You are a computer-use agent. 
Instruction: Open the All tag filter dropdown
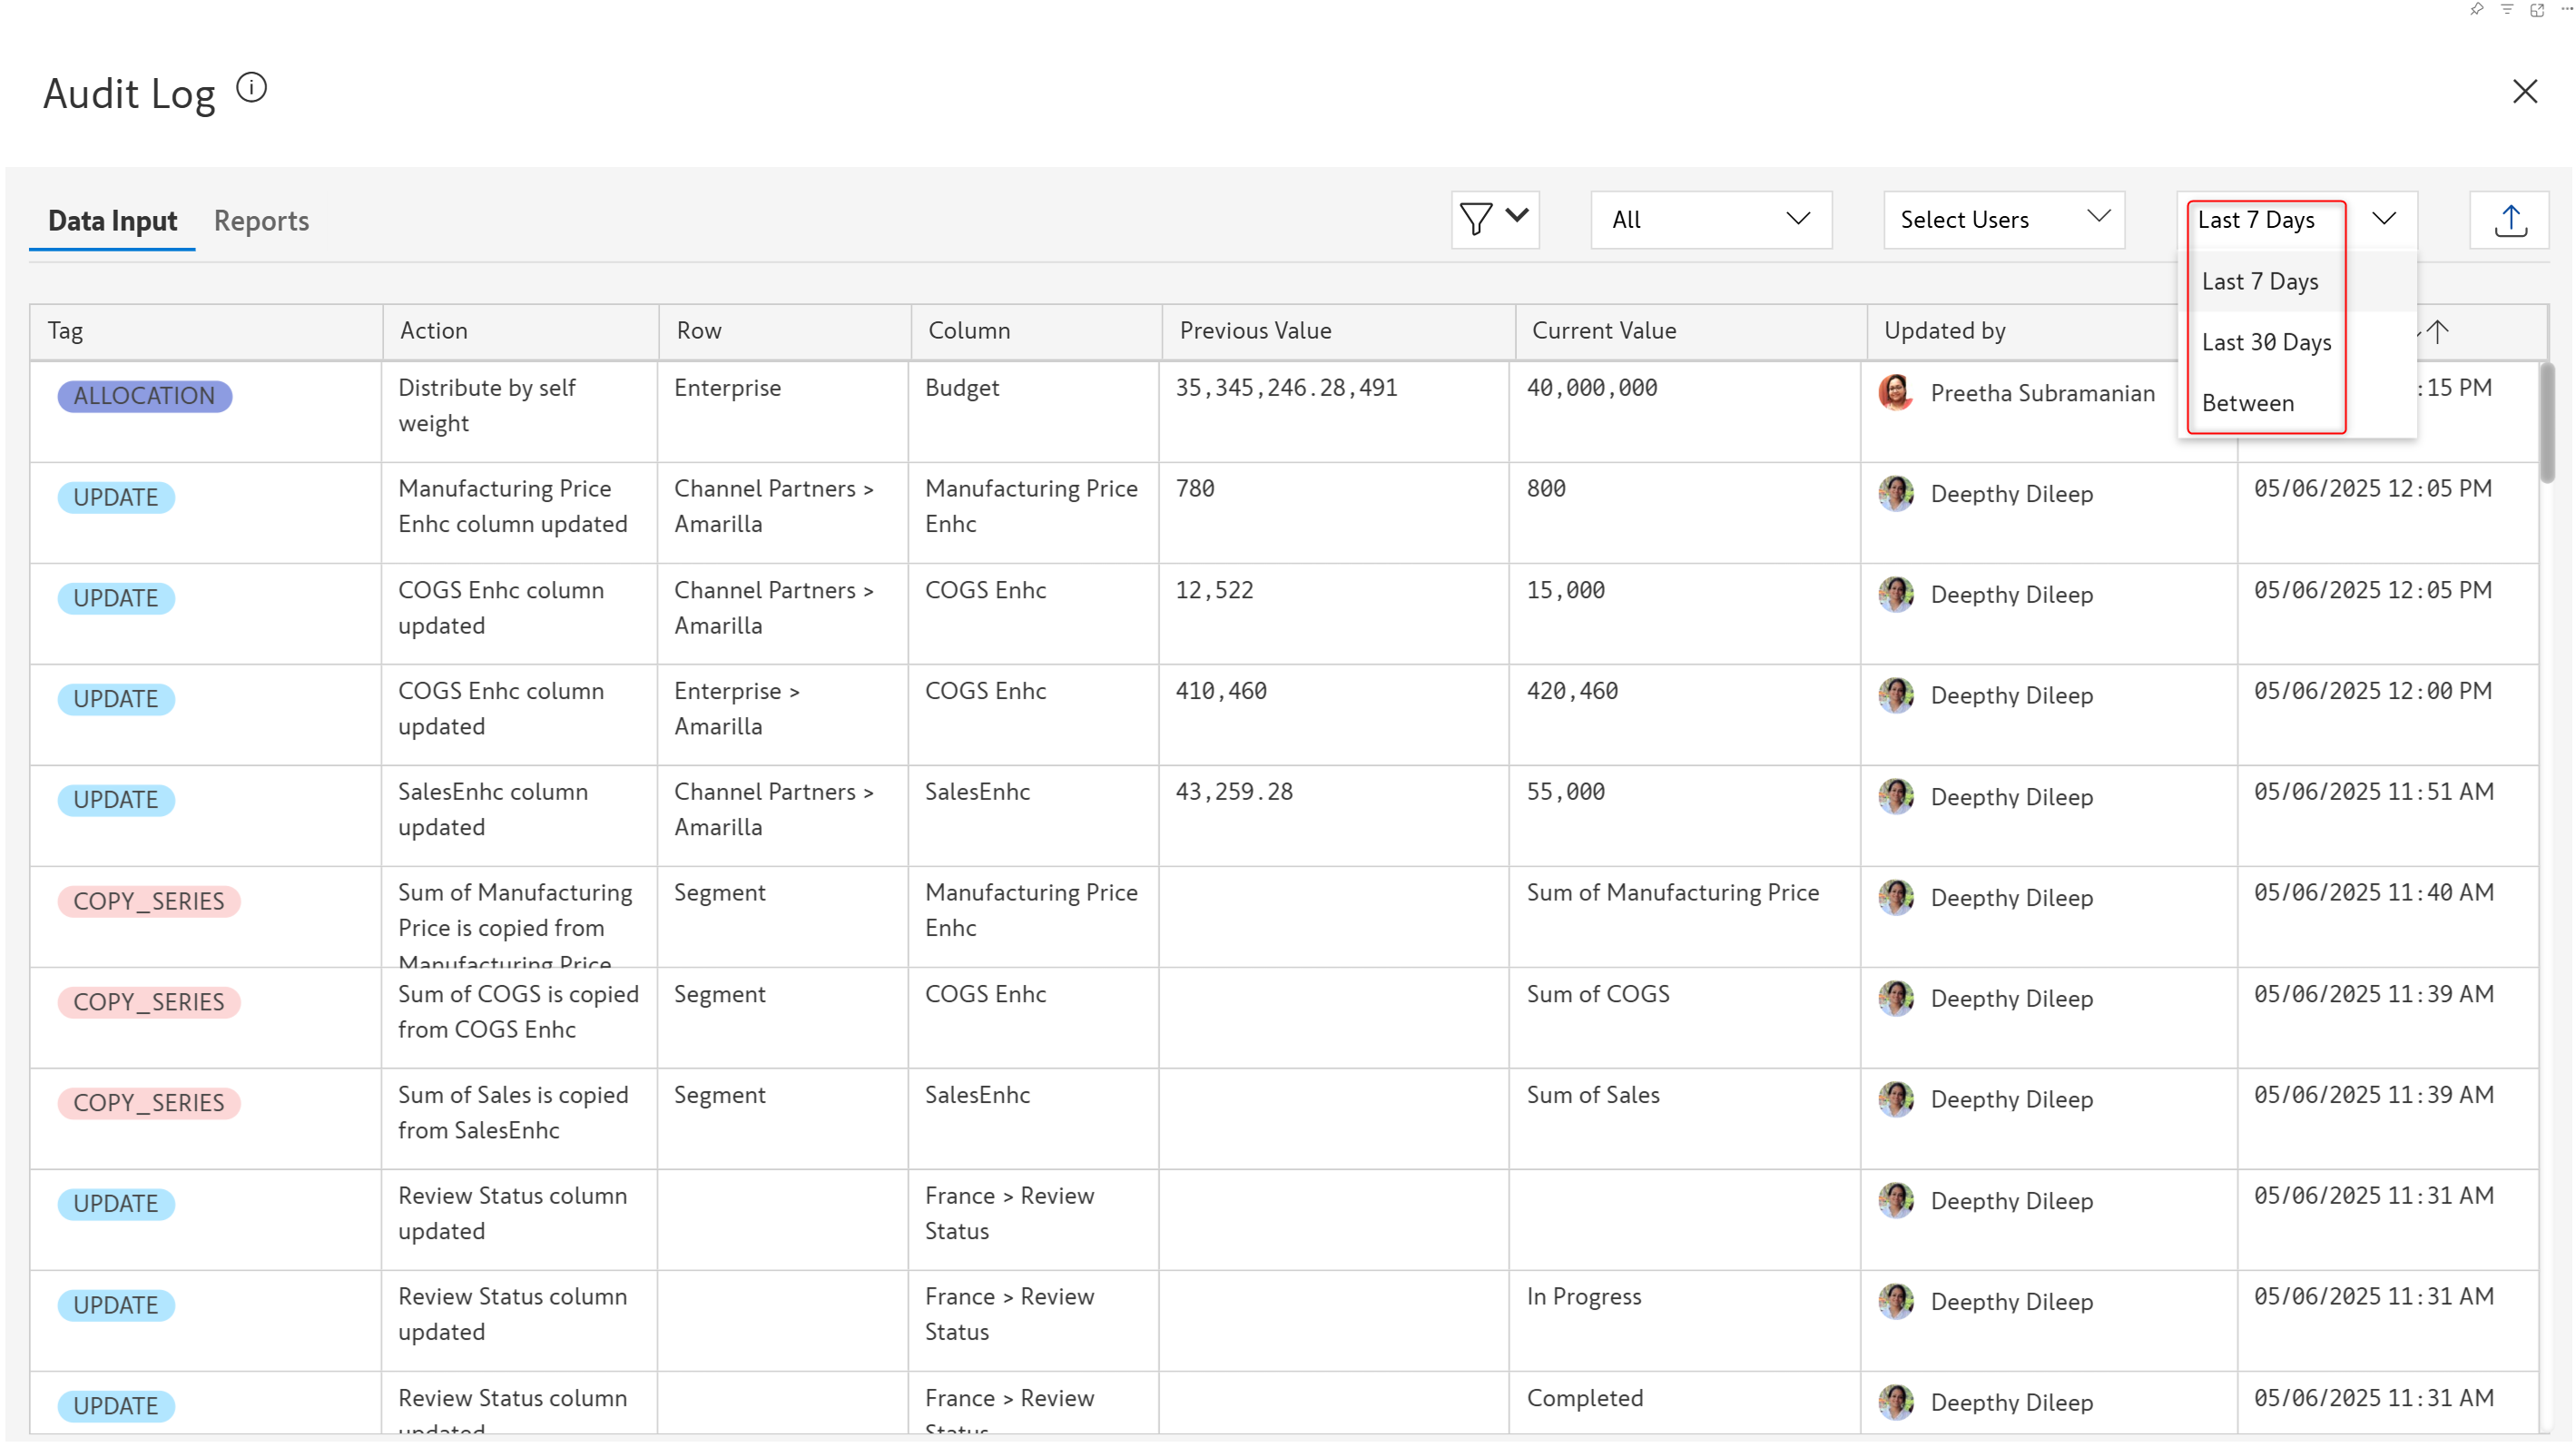tap(1710, 220)
